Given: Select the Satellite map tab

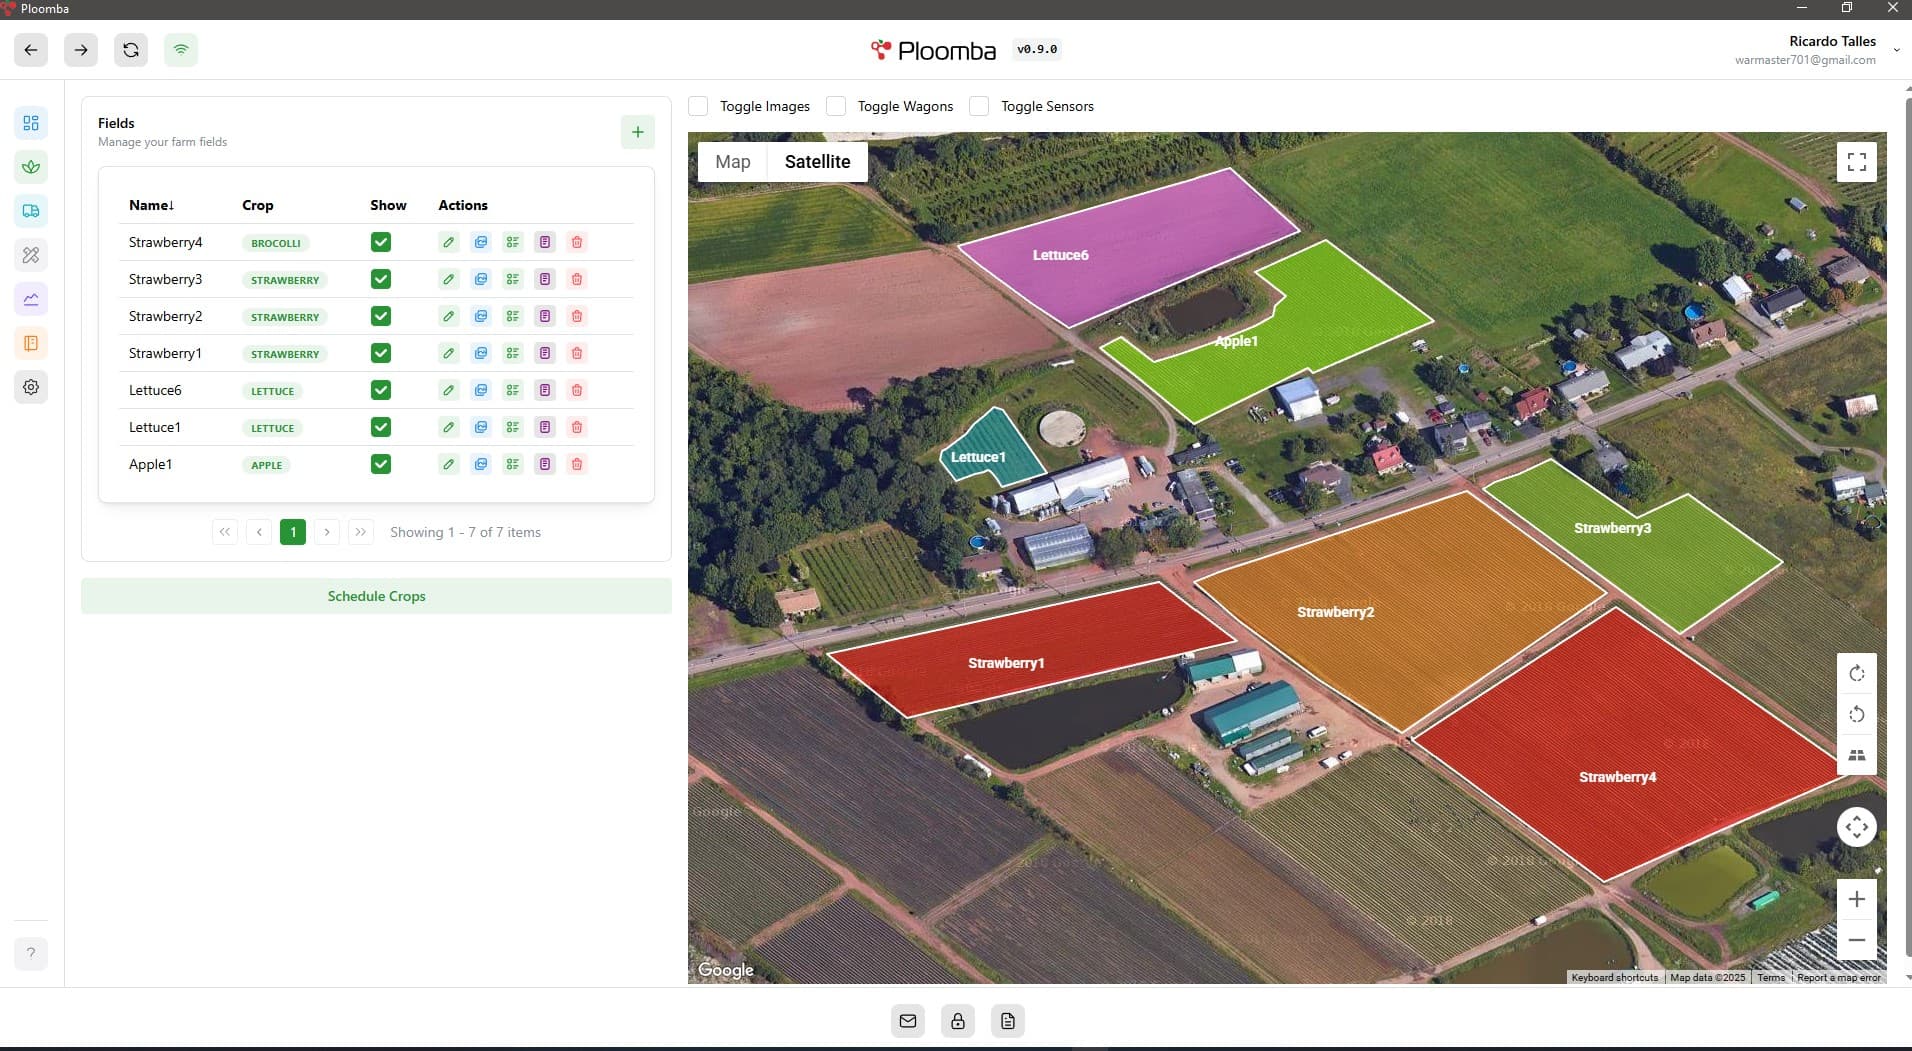Looking at the screenshot, I should [817, 162].
